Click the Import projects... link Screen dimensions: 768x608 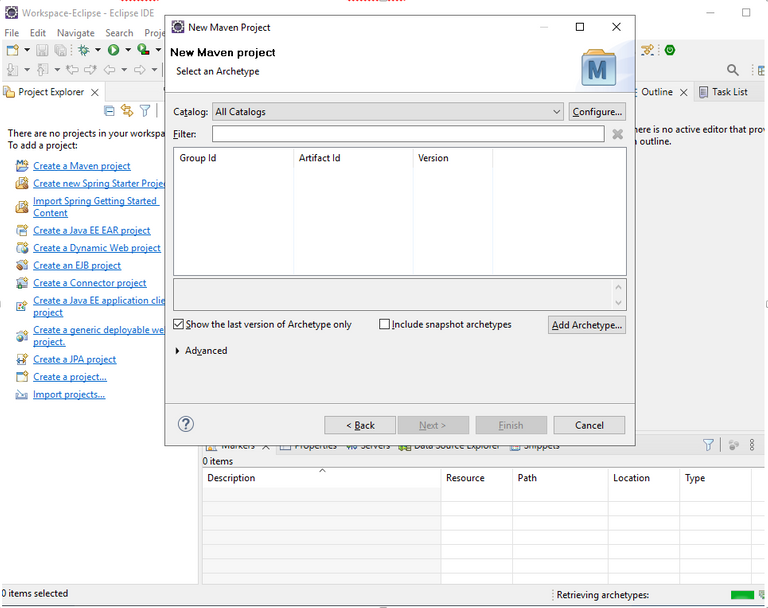click(69, 395)
